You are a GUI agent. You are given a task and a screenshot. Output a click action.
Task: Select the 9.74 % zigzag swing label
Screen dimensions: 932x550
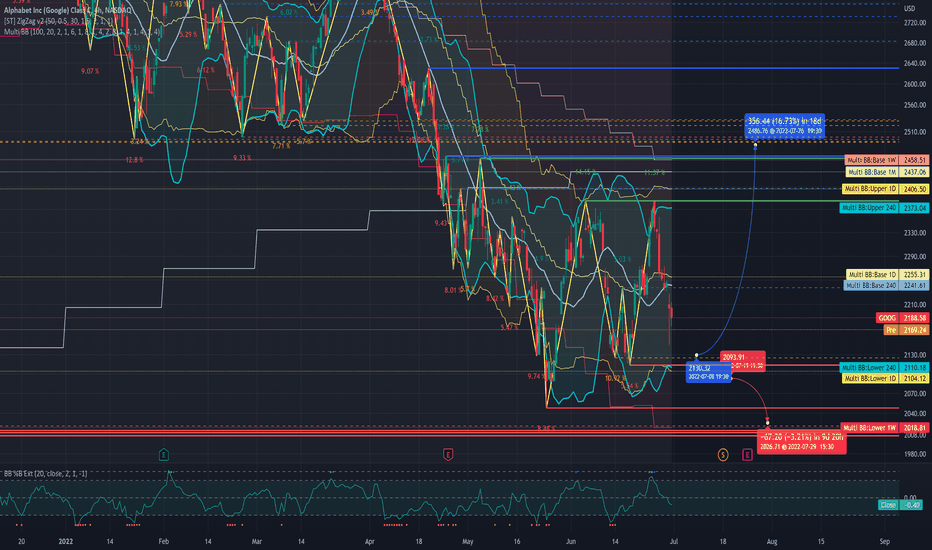536,376
